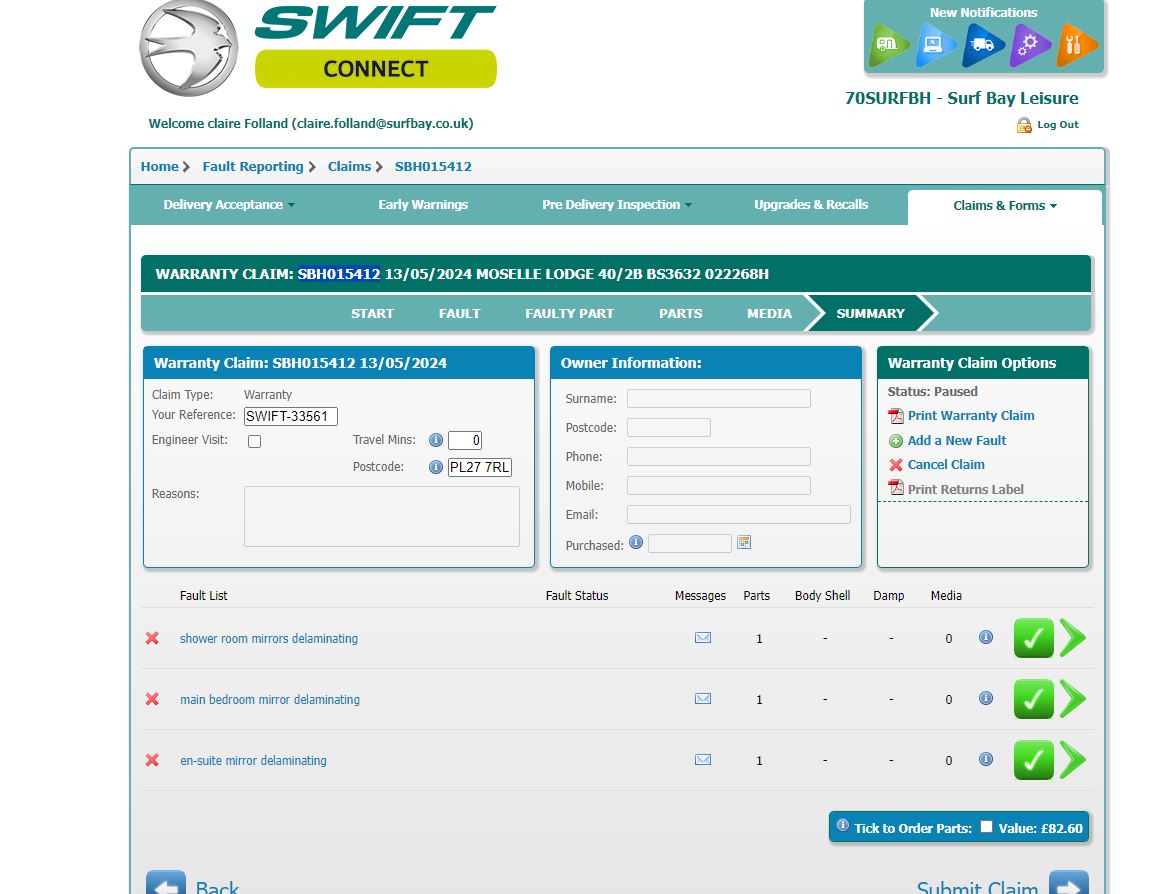Image resolution: width=1174 pixels, height=894 pixels.
Task: Click the orange tools notification icon
Action: [1076, 45]
